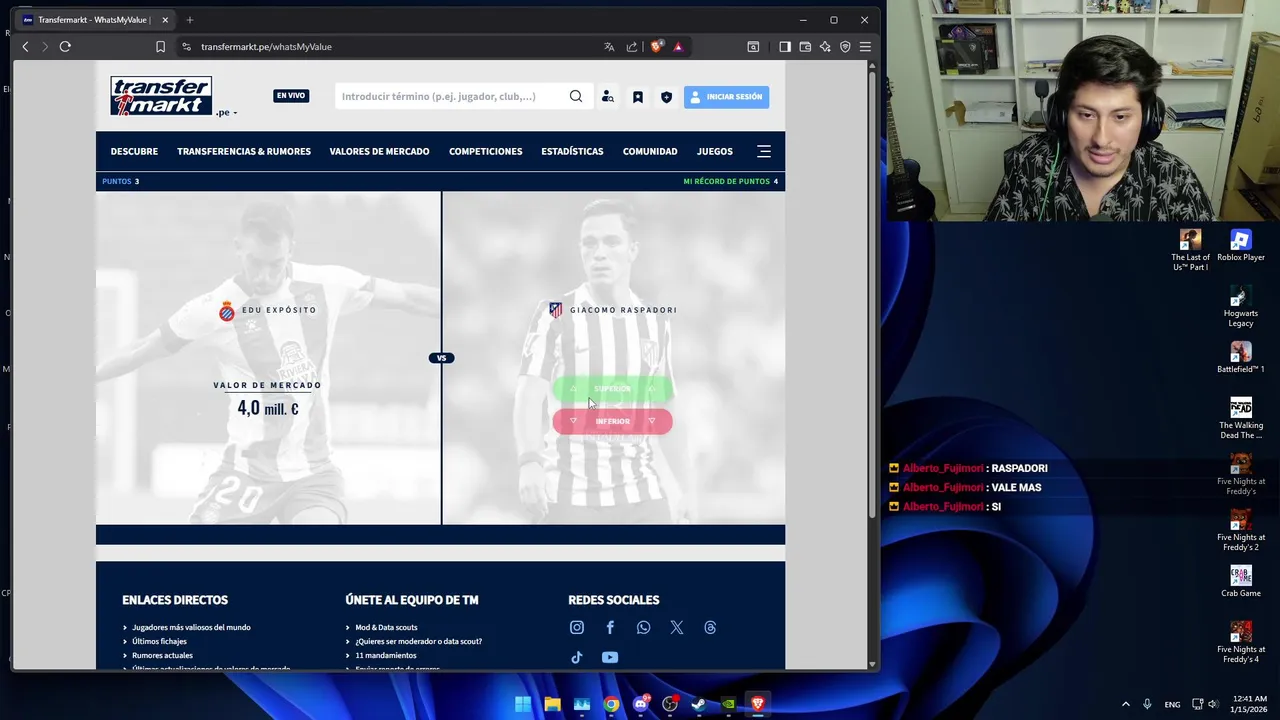Open the detailed person search icon
Image resolution: width=1280 pixels, height=720 pixels.
pyautogui.click(x=607, y=97)
